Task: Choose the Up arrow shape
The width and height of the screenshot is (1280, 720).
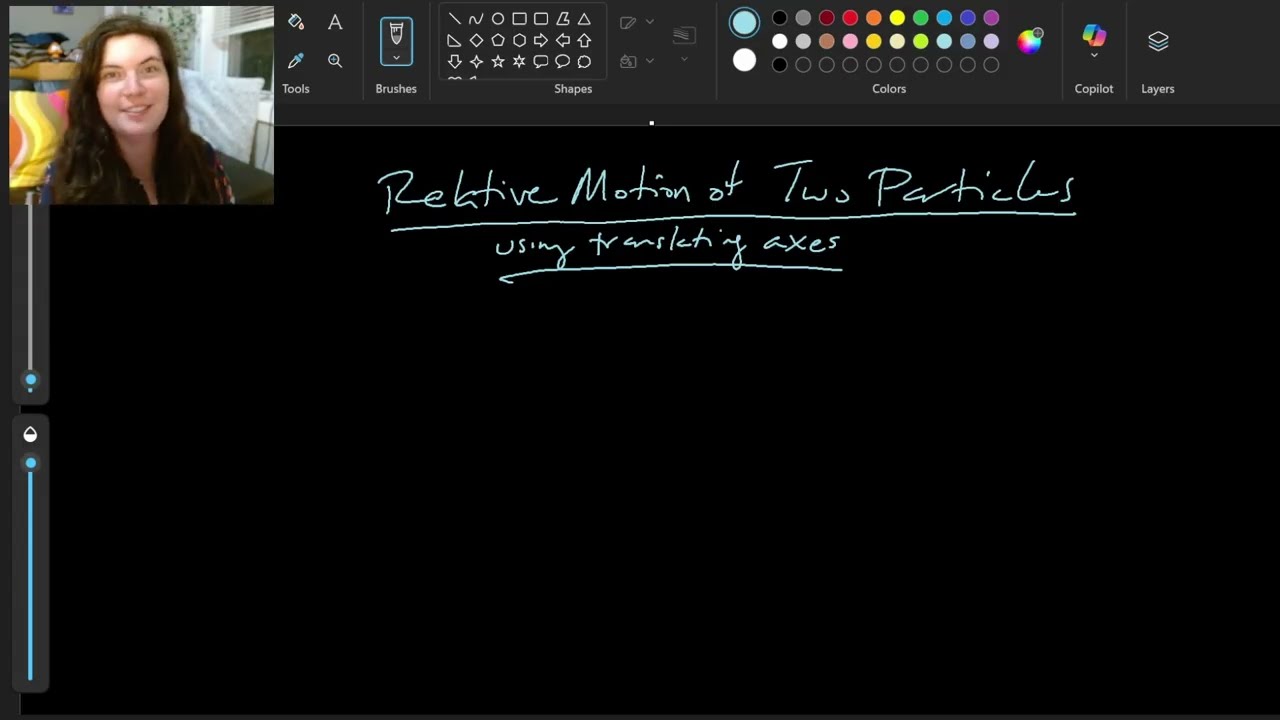Action: [x=584, y=40]
